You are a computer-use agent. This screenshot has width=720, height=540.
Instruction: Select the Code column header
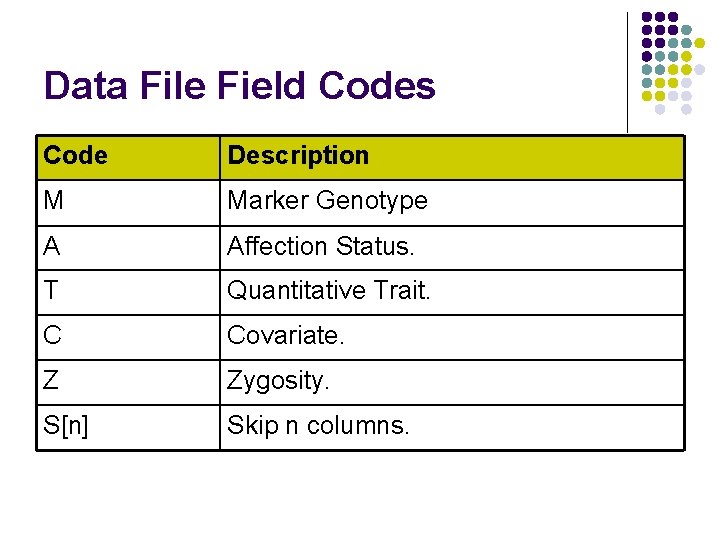[128, 157]
